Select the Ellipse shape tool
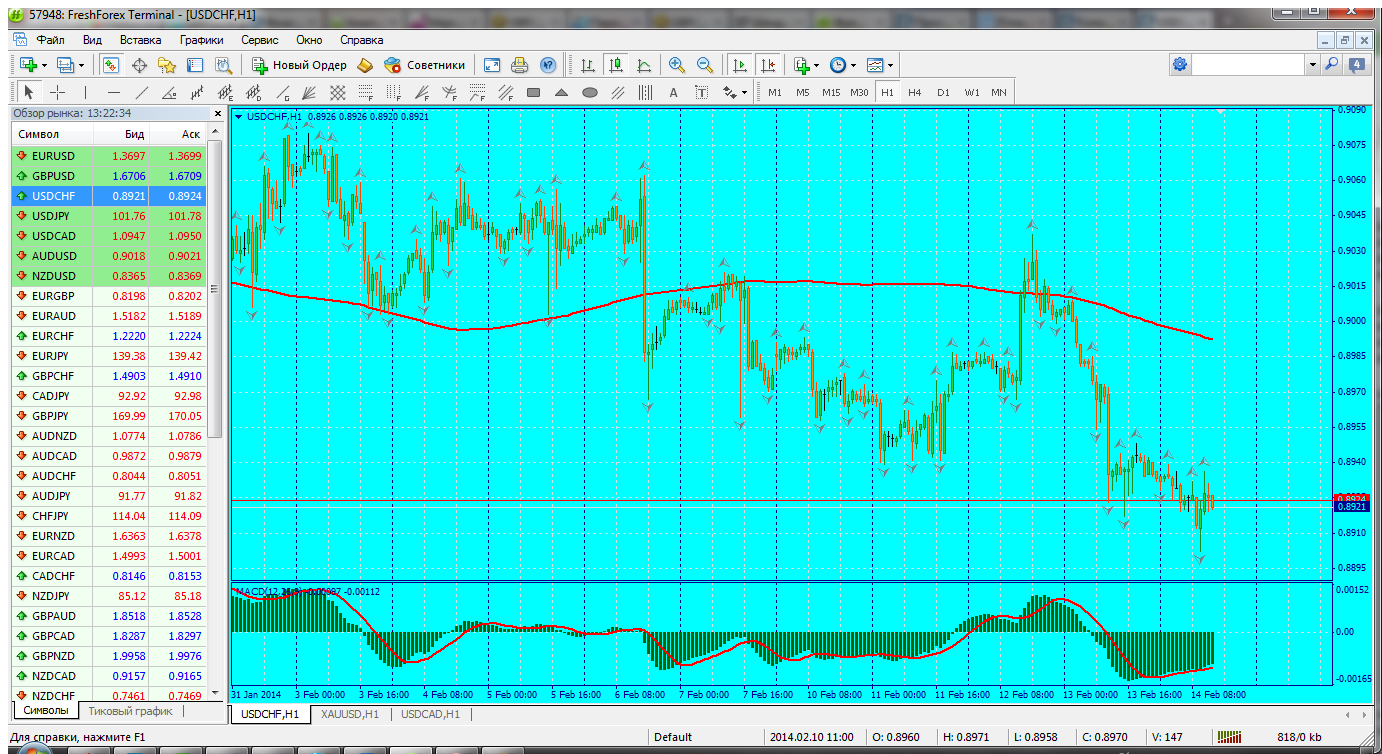Viewport: 1382px width, 754px height. coord(590,93)
